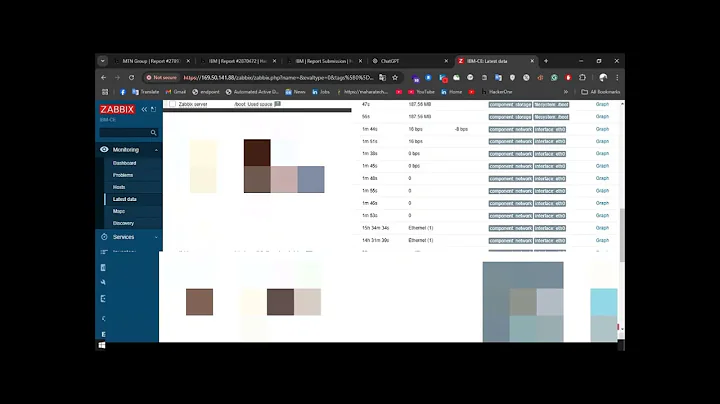
Task: Open Dashboard under Monitoring
Action: 124,163
